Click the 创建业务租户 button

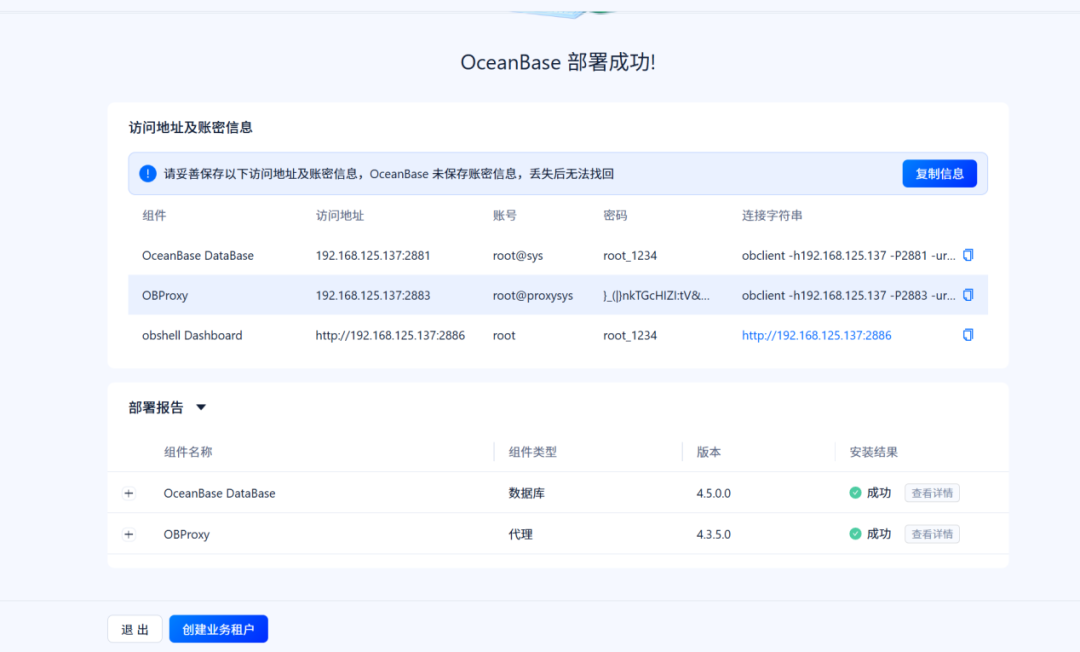[218, 629]
